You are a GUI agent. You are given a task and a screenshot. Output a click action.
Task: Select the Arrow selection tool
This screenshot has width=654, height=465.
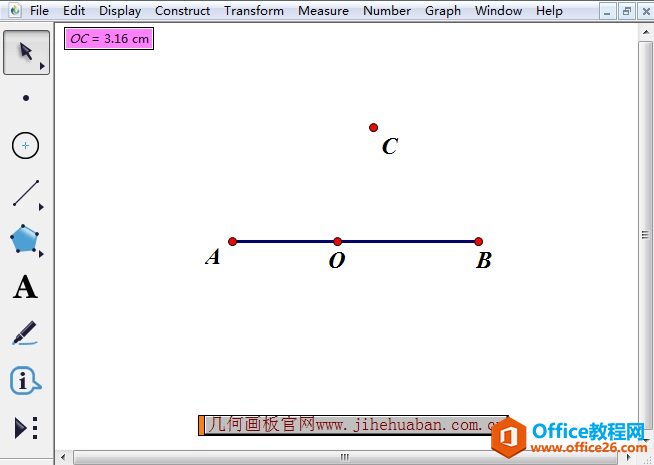tap(26, 53)
